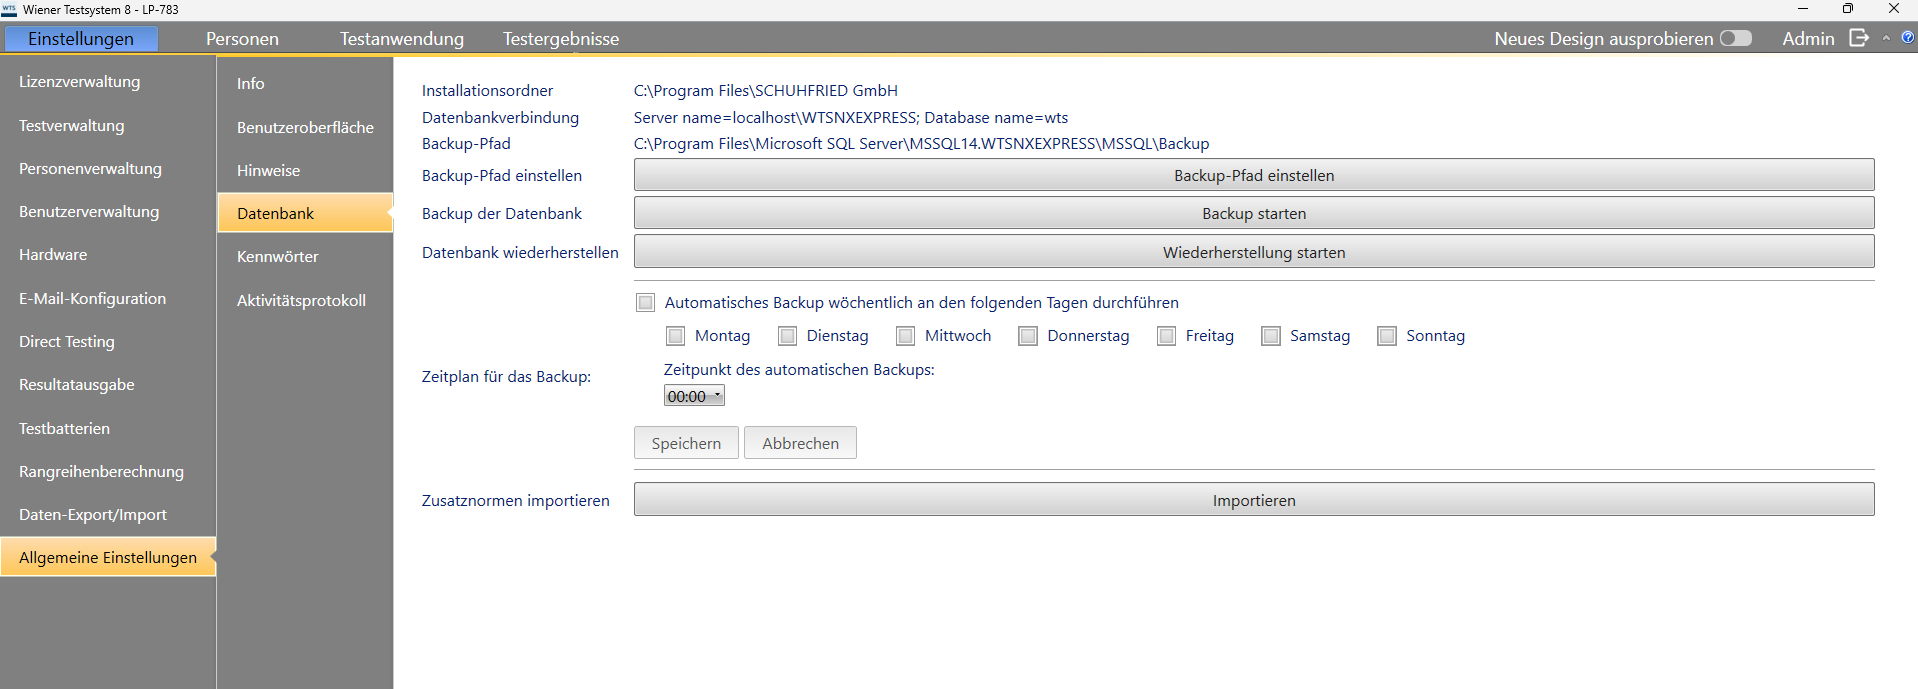Select the Sonntag checkbox
This screenshot has height=689, width=1918.
pos(1387,336)
